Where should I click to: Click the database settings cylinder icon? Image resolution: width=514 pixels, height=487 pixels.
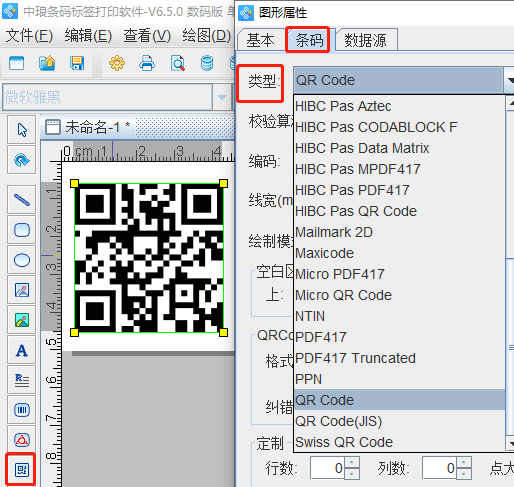(207, 63)
